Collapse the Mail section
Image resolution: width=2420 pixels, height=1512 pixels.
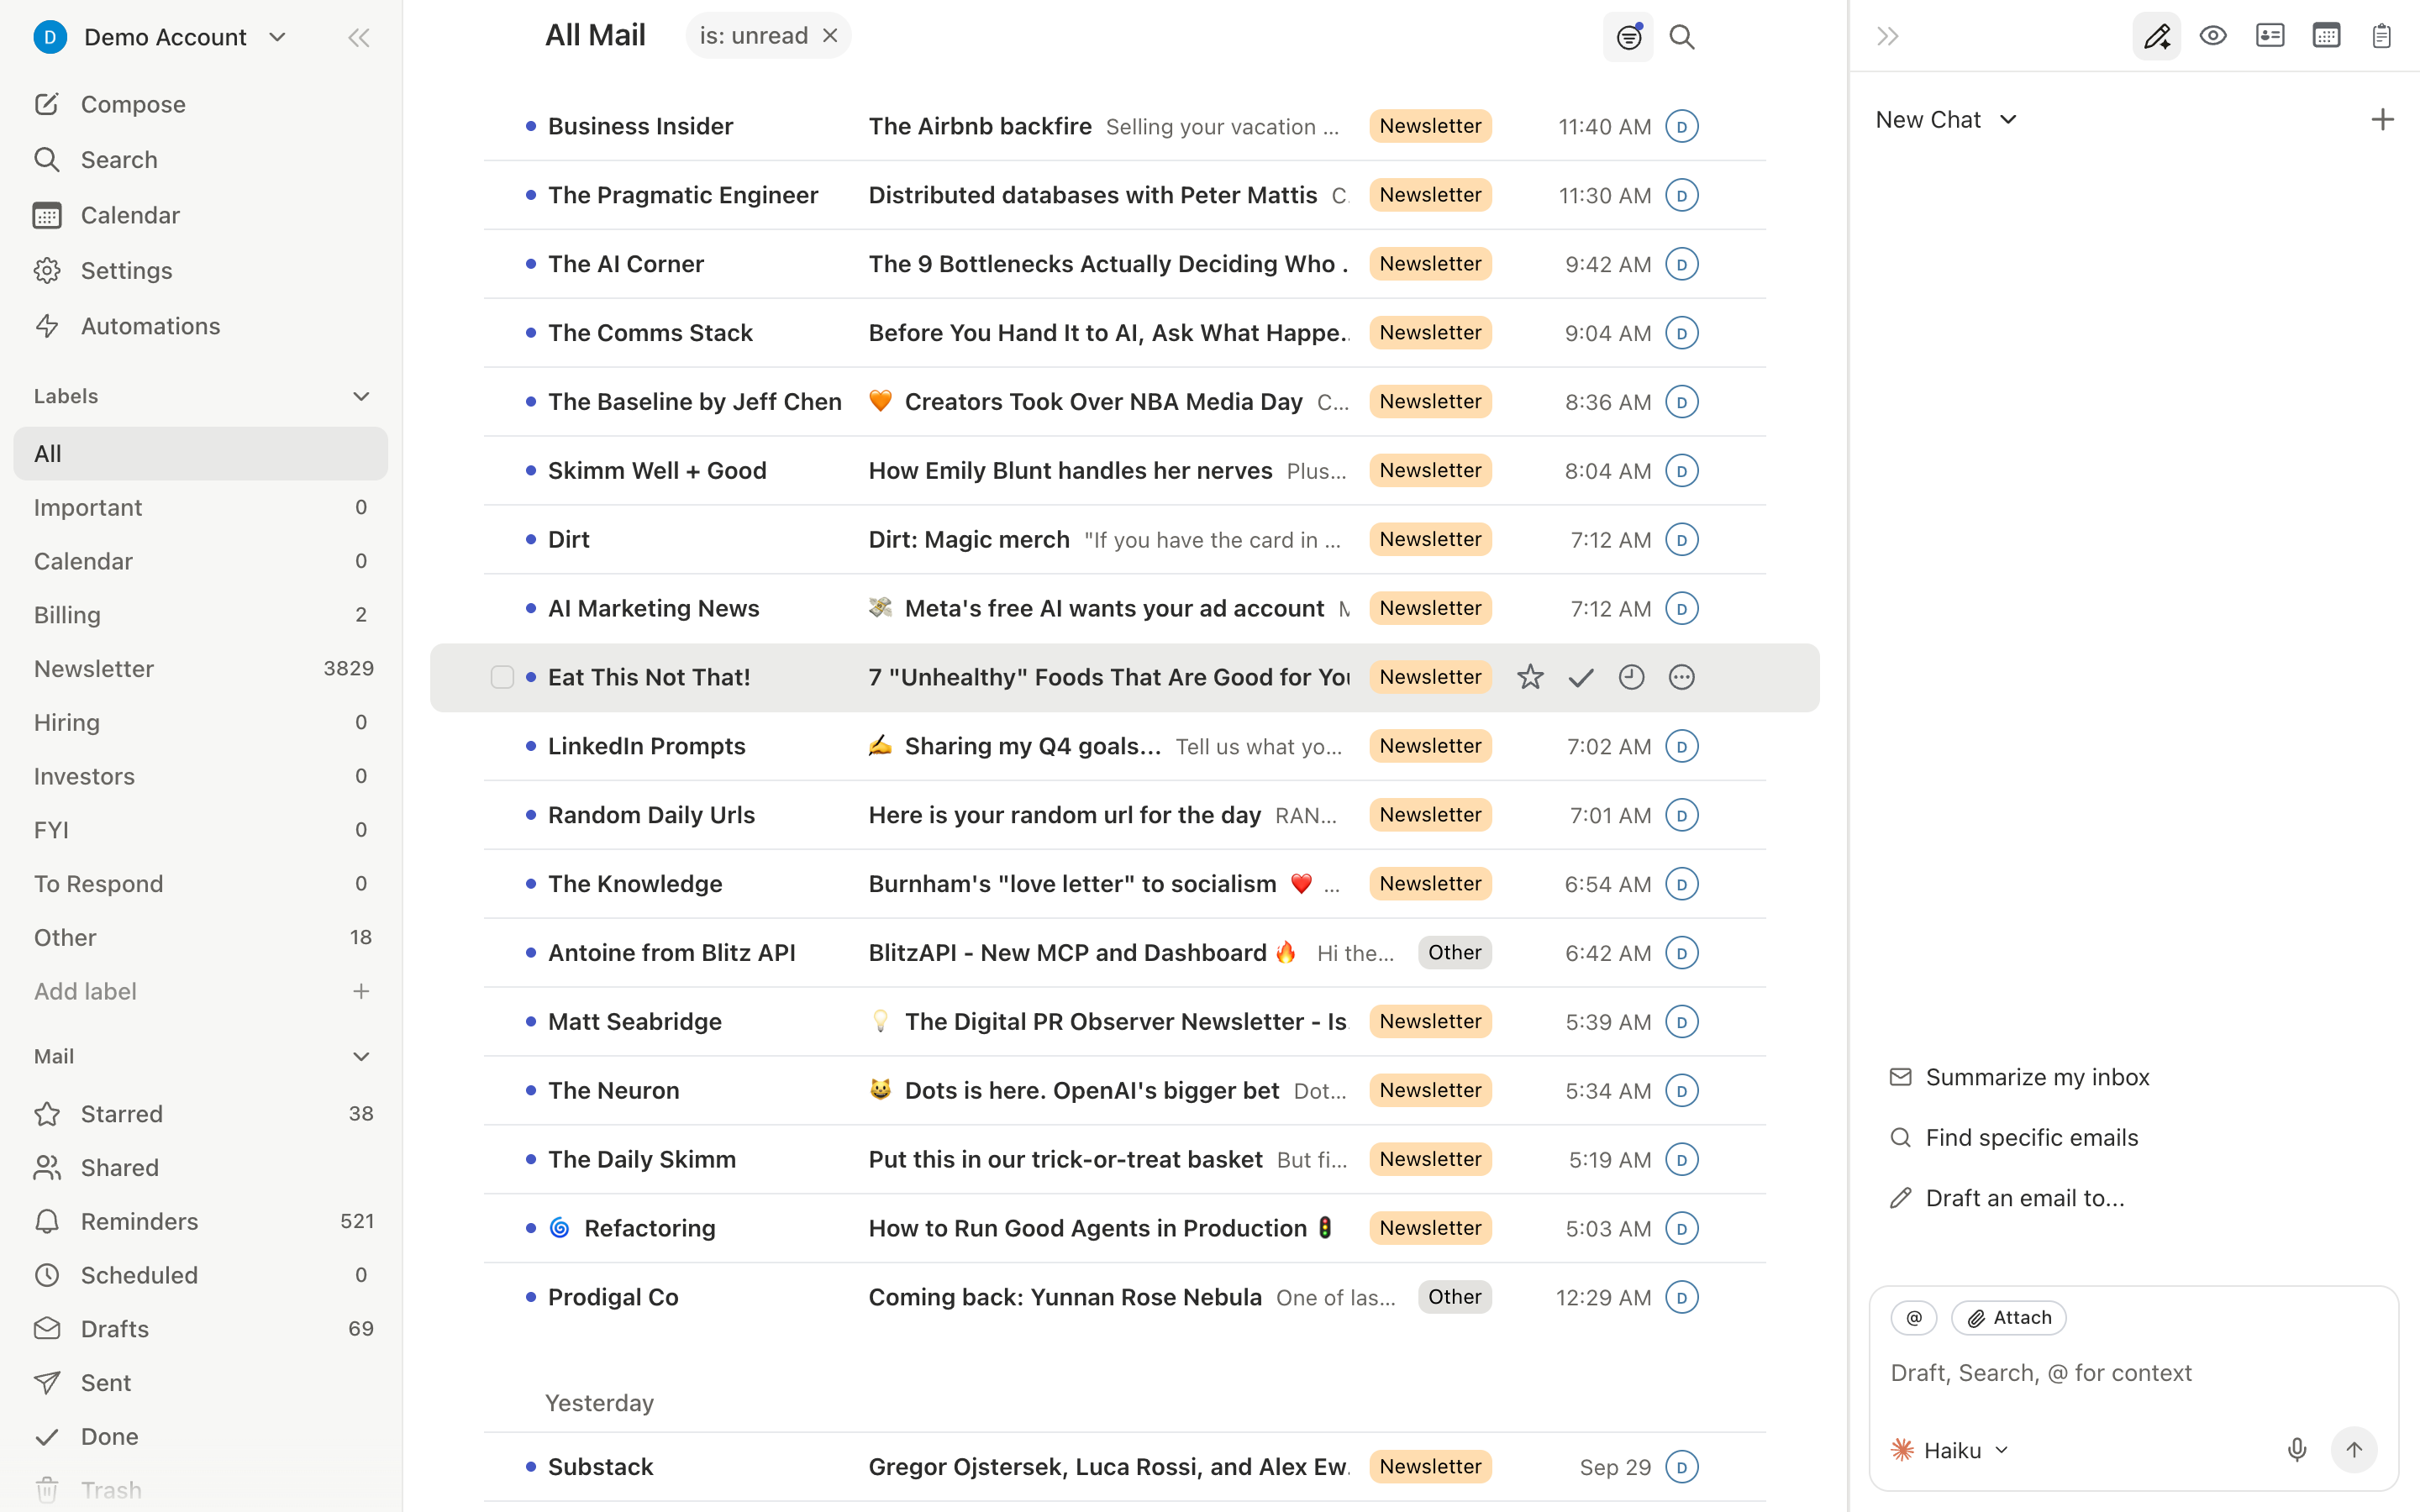pos(361,1056)
